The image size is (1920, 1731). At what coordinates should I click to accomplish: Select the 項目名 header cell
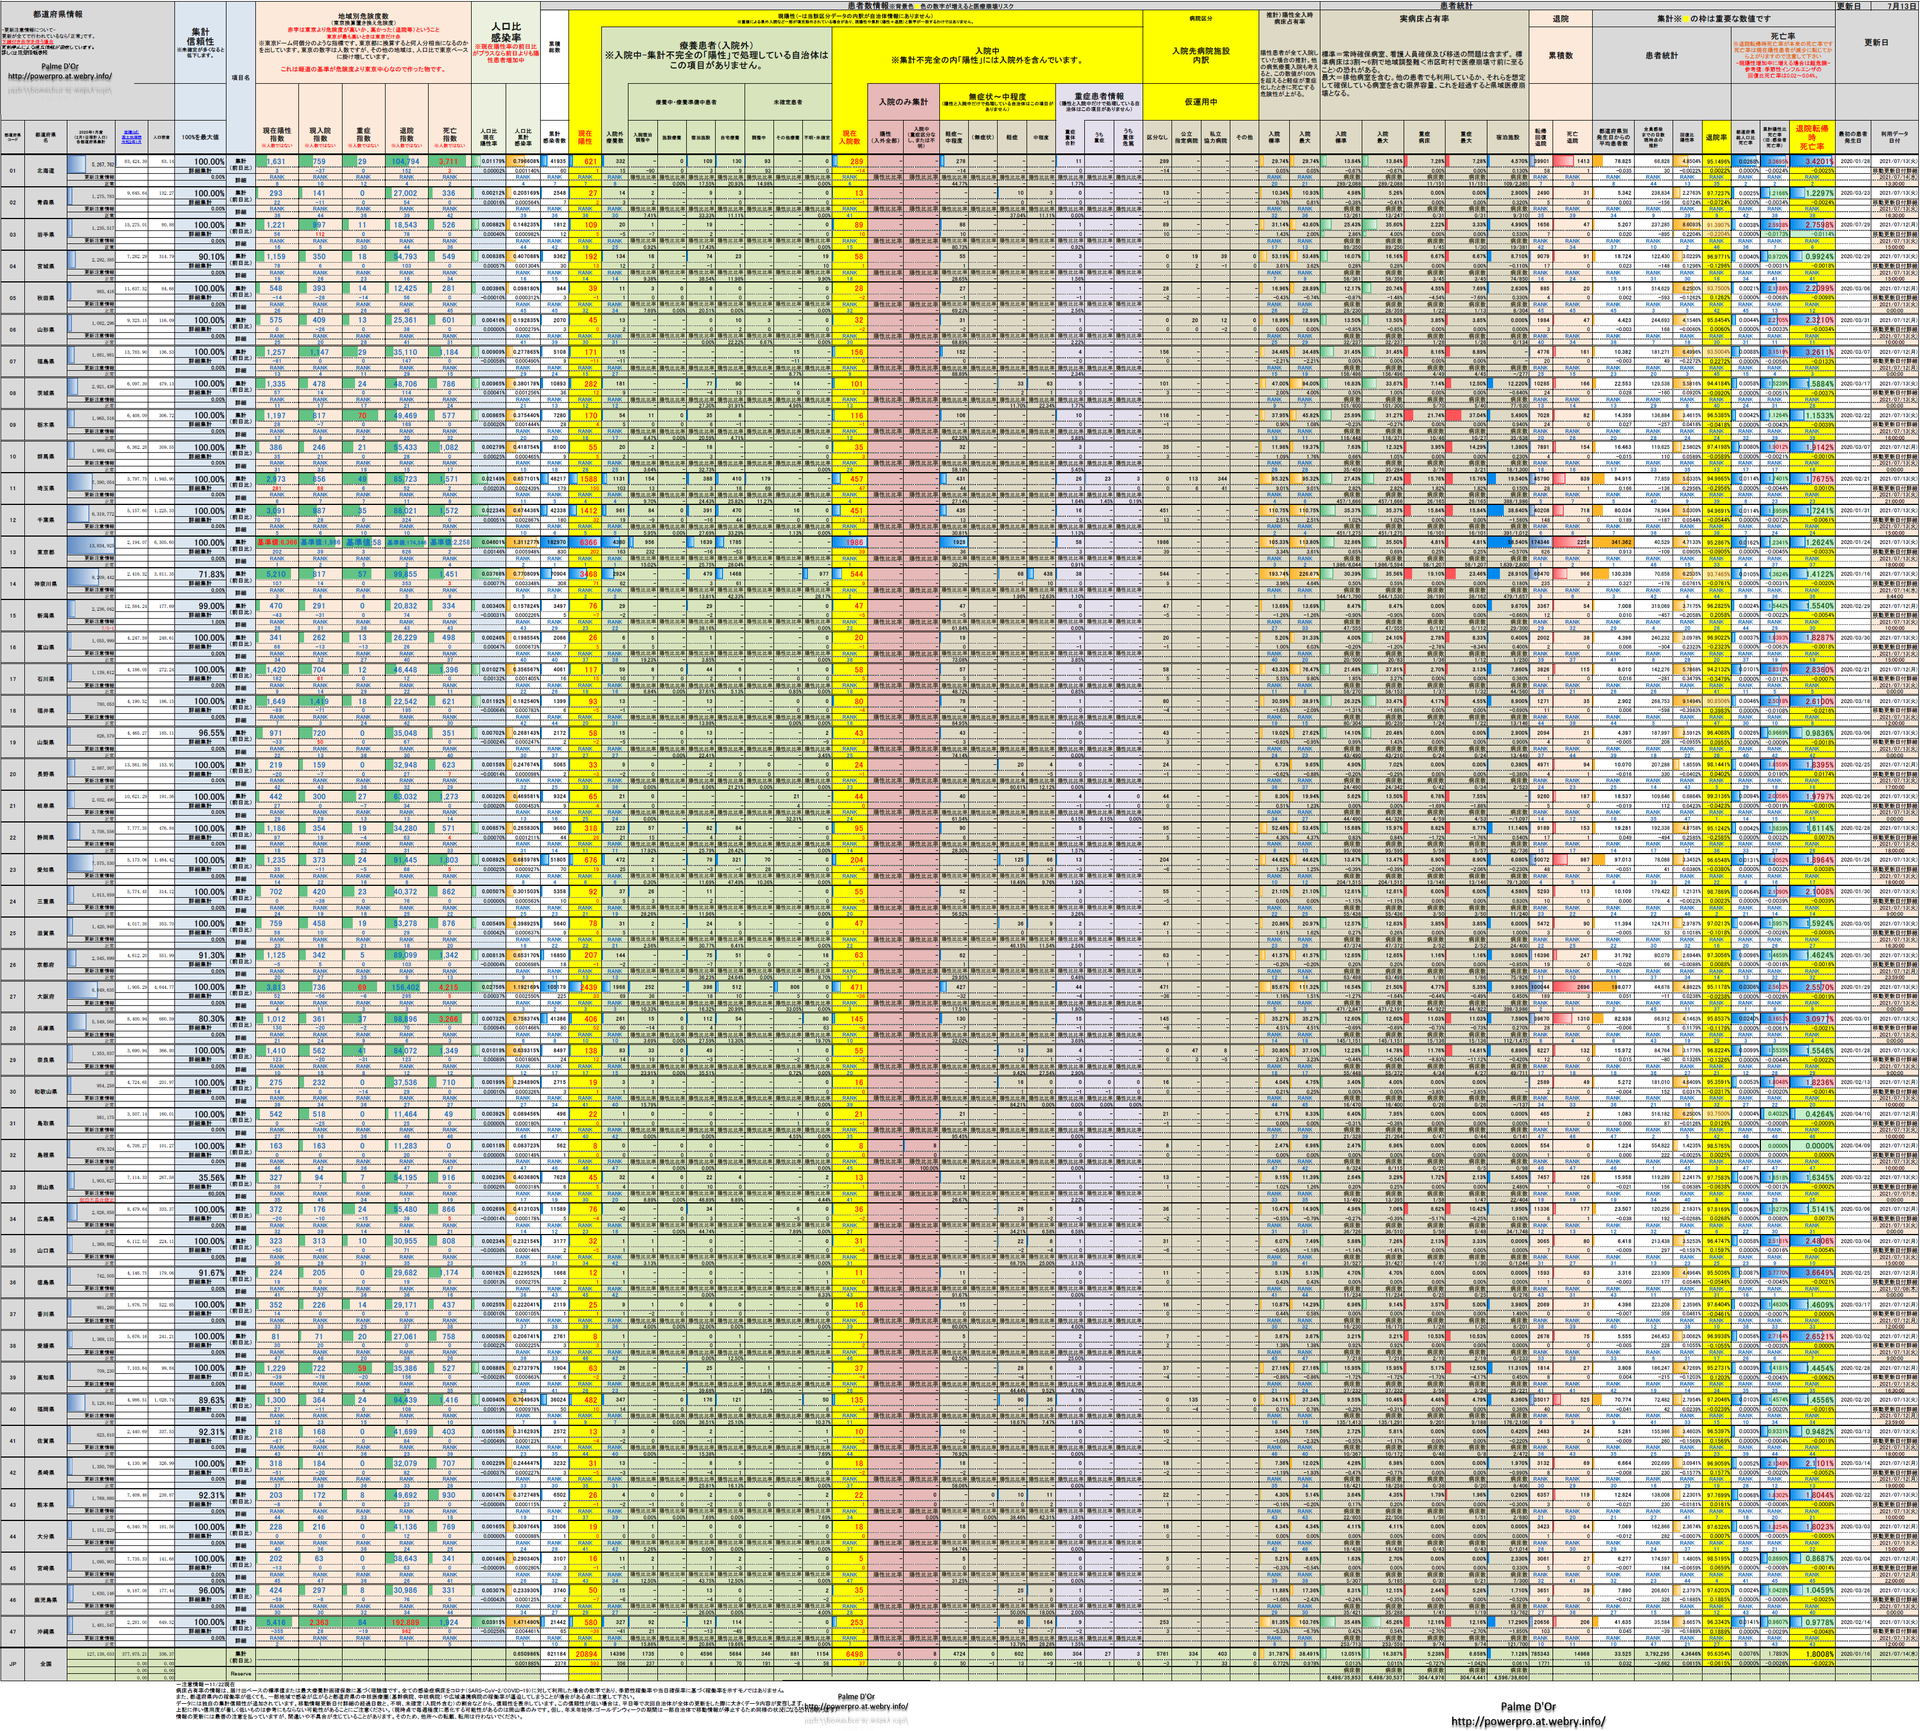(x=240, y=76)
